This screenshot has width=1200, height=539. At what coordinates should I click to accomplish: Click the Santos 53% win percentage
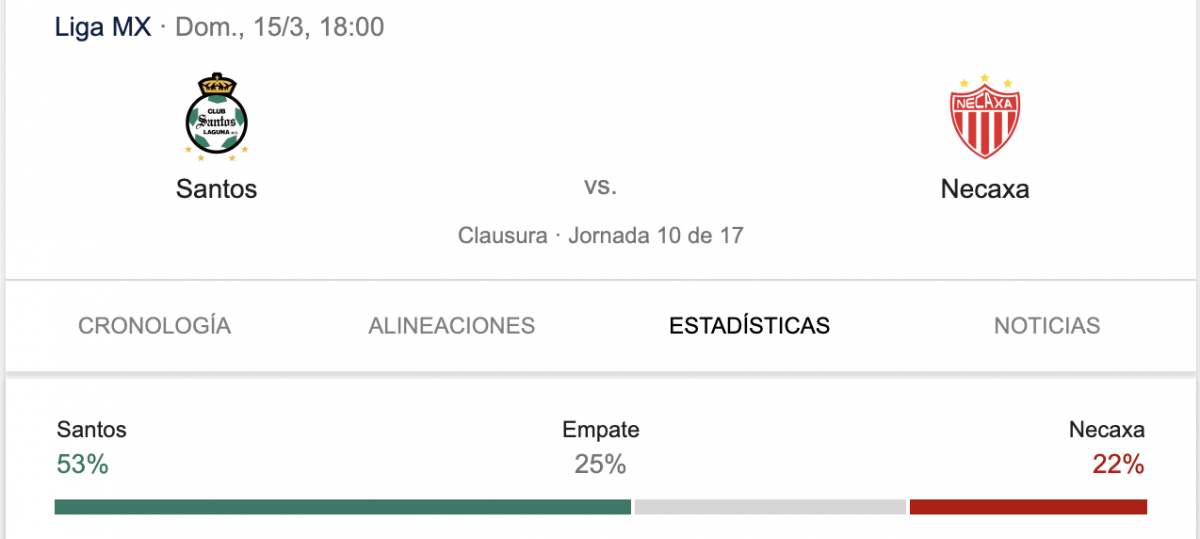click(x=82, y=464)
